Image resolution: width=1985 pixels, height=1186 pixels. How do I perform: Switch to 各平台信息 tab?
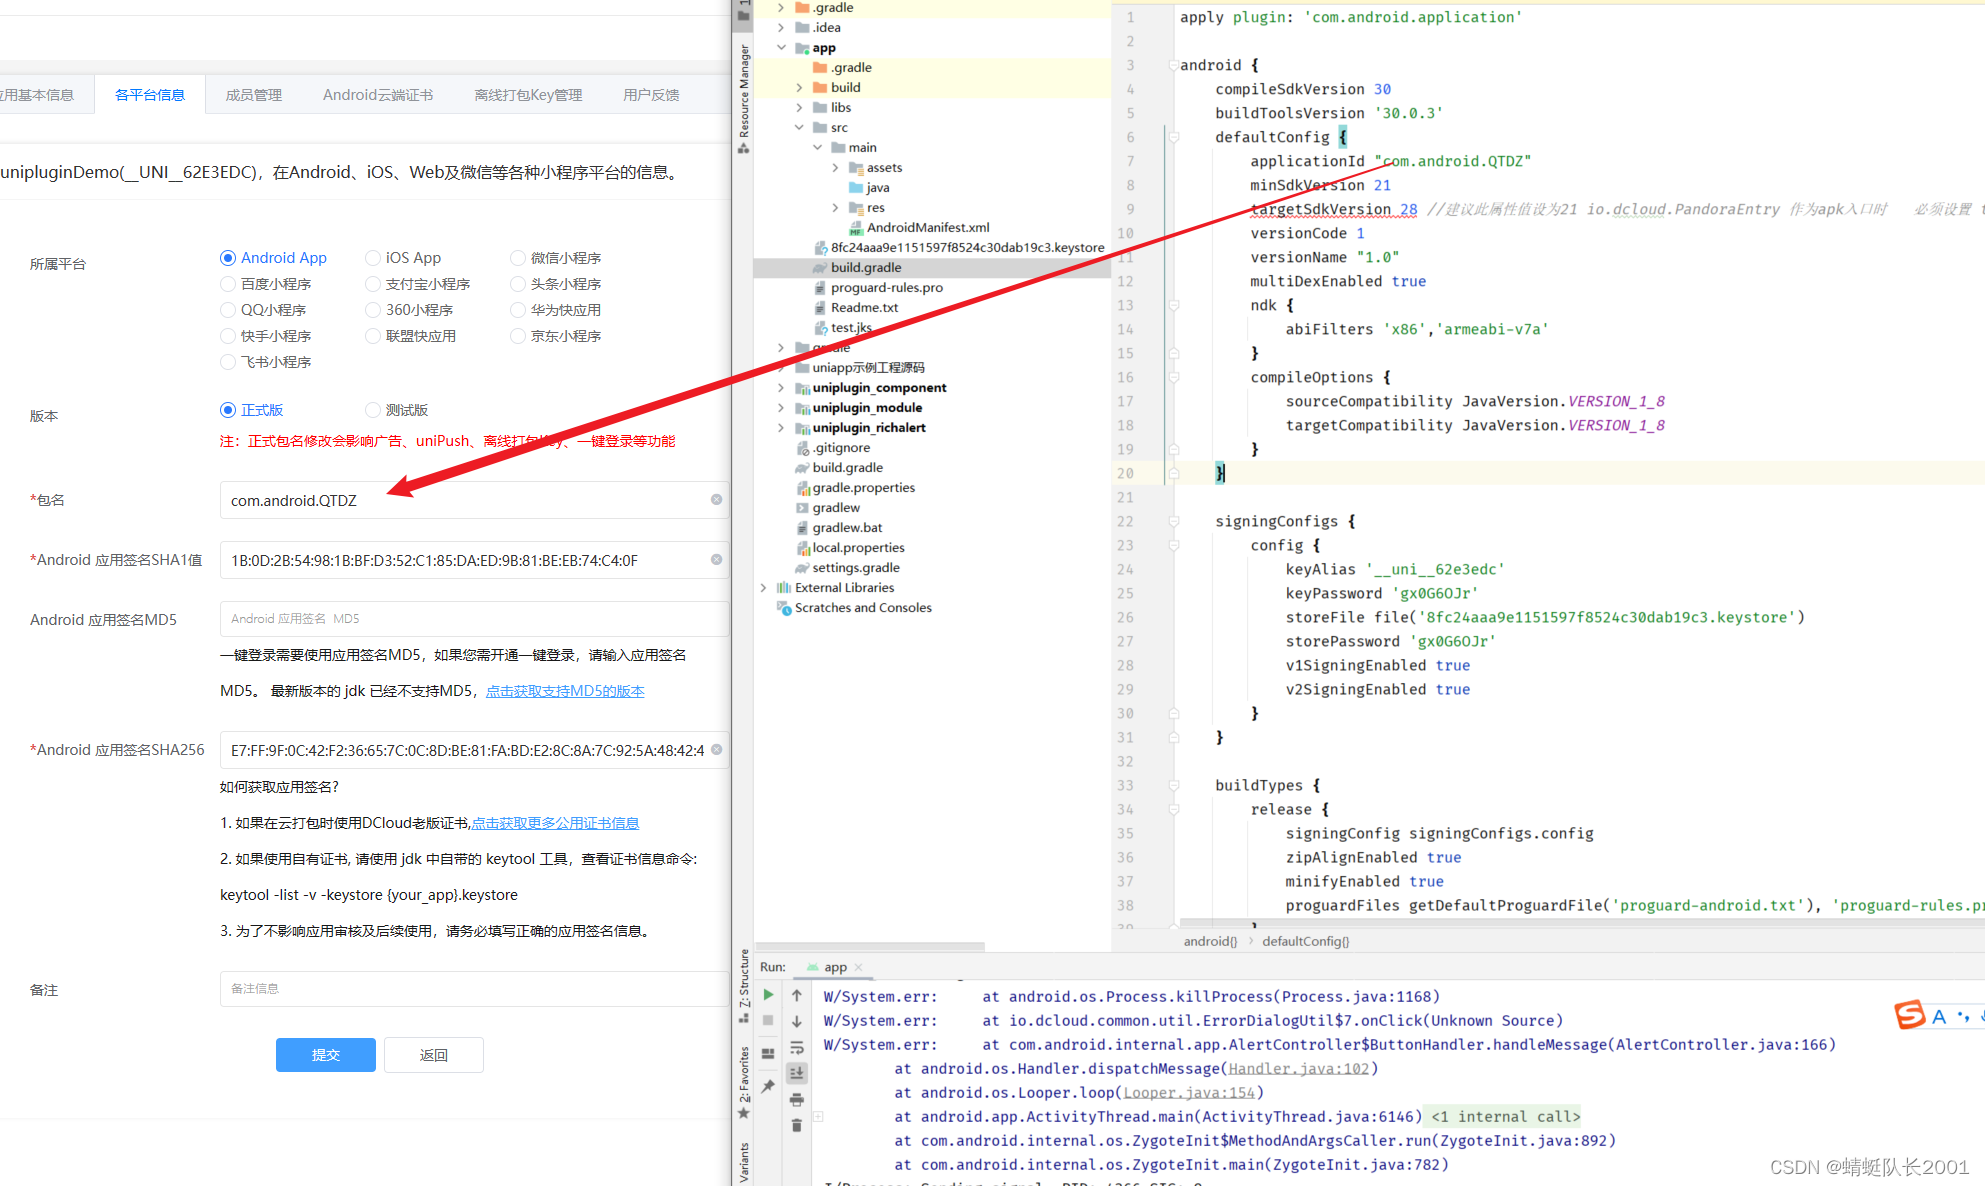[x=150, y=95]
